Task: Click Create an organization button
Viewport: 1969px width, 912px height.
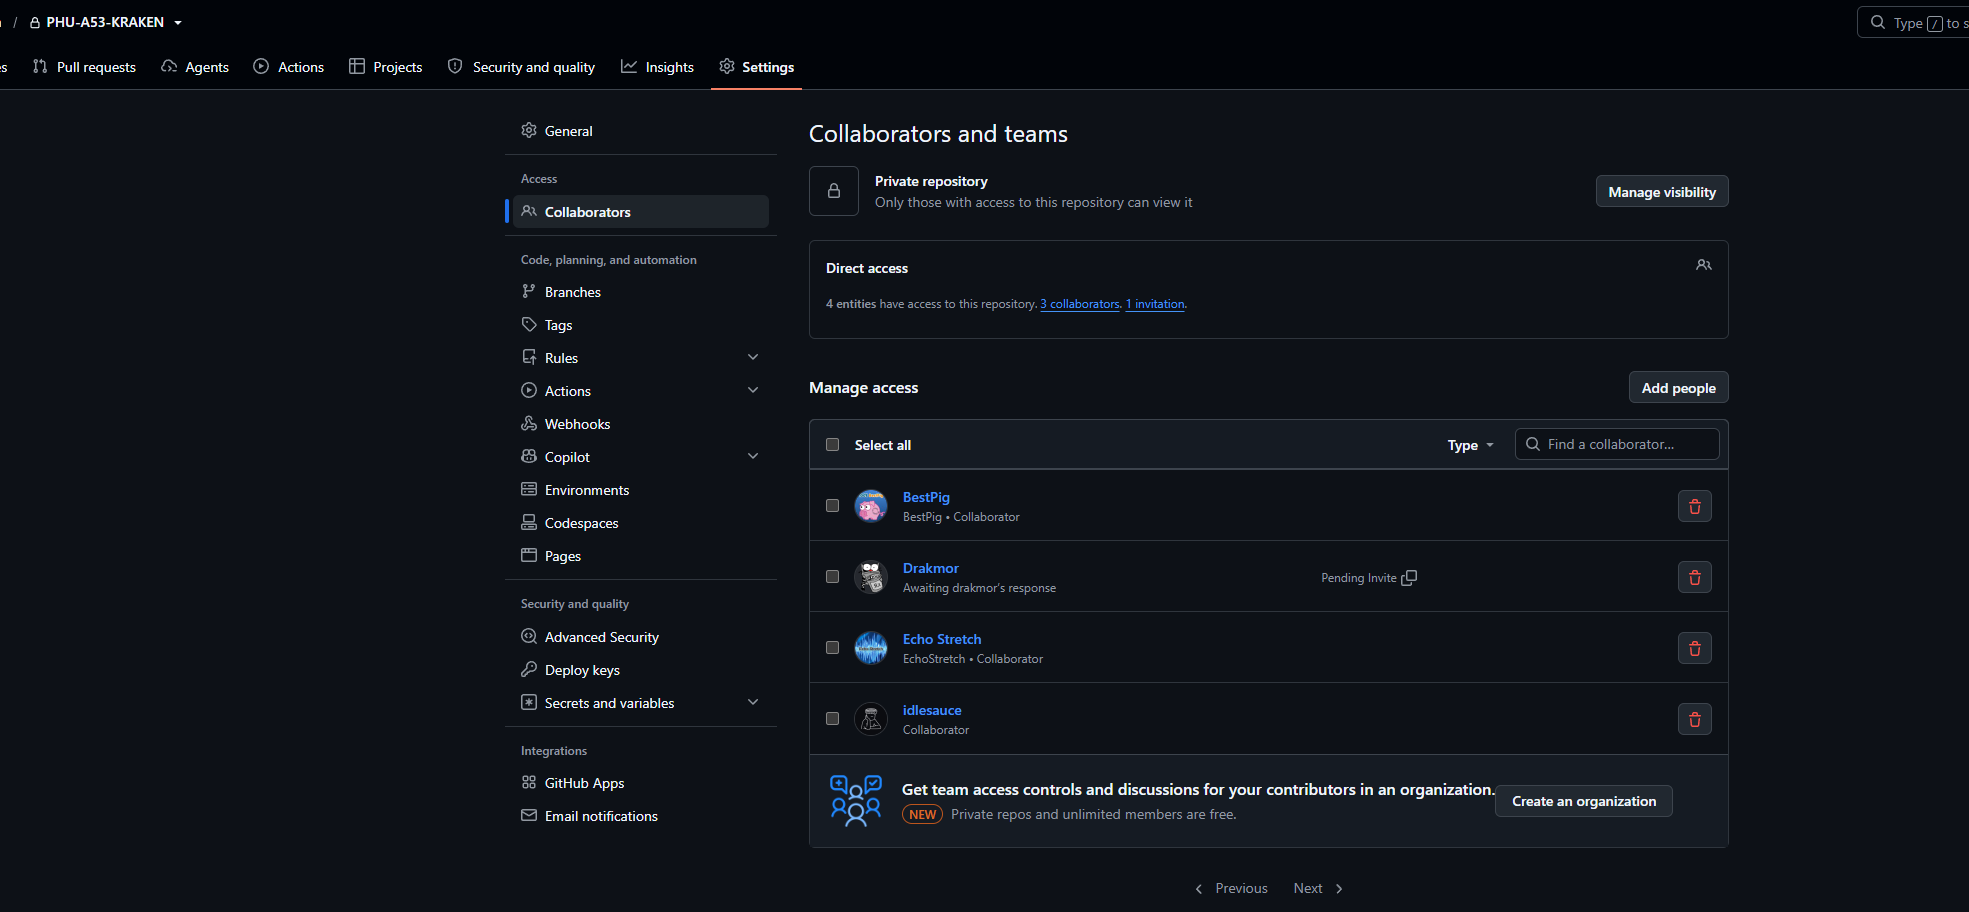Action: pyautogui.click(x=1584, y=801)
